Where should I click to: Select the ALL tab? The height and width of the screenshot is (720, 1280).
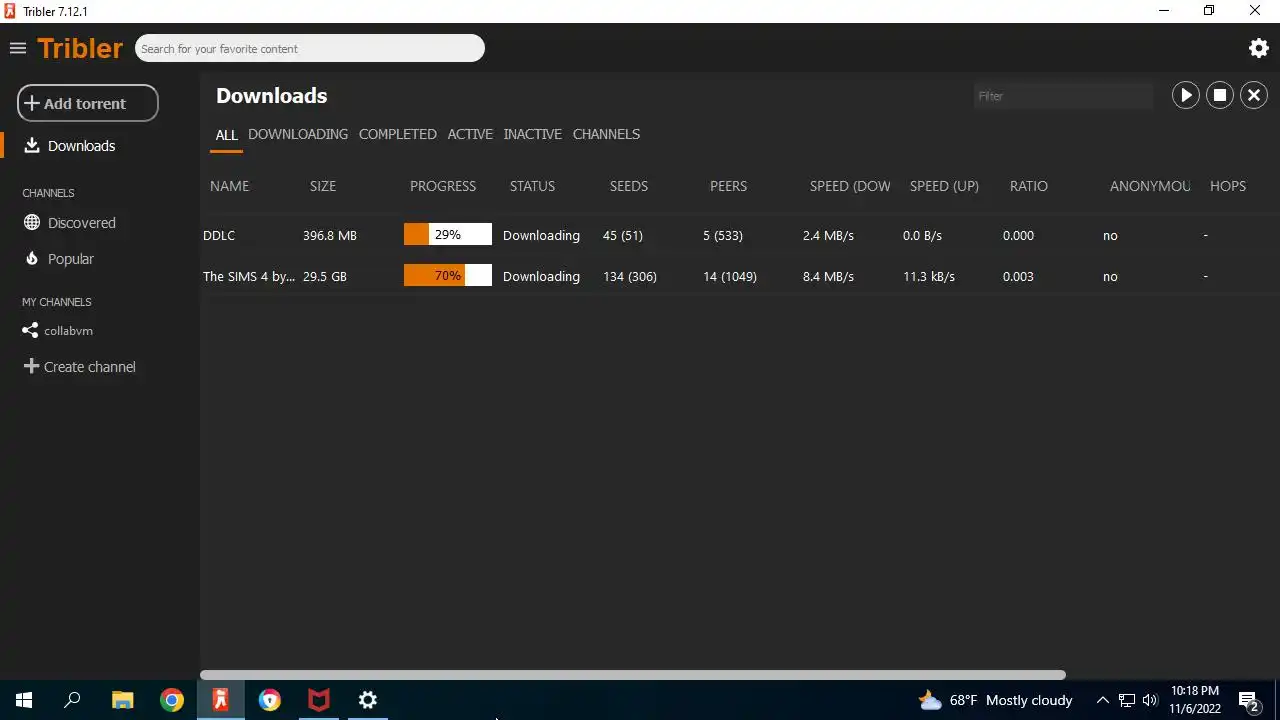click(x=226, y=134)
